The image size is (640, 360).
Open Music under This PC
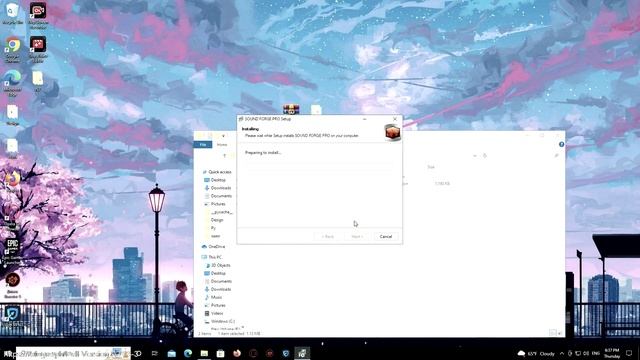216,297
